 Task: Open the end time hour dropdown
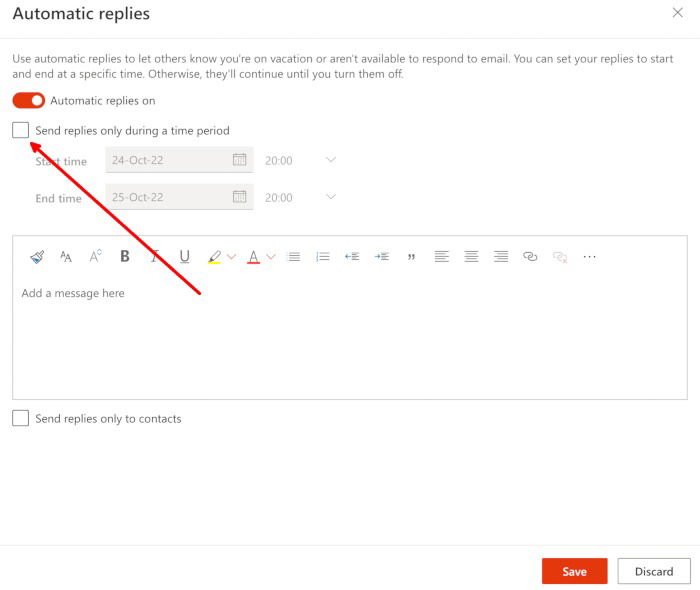pyautogui.click(x=331, y=197)
